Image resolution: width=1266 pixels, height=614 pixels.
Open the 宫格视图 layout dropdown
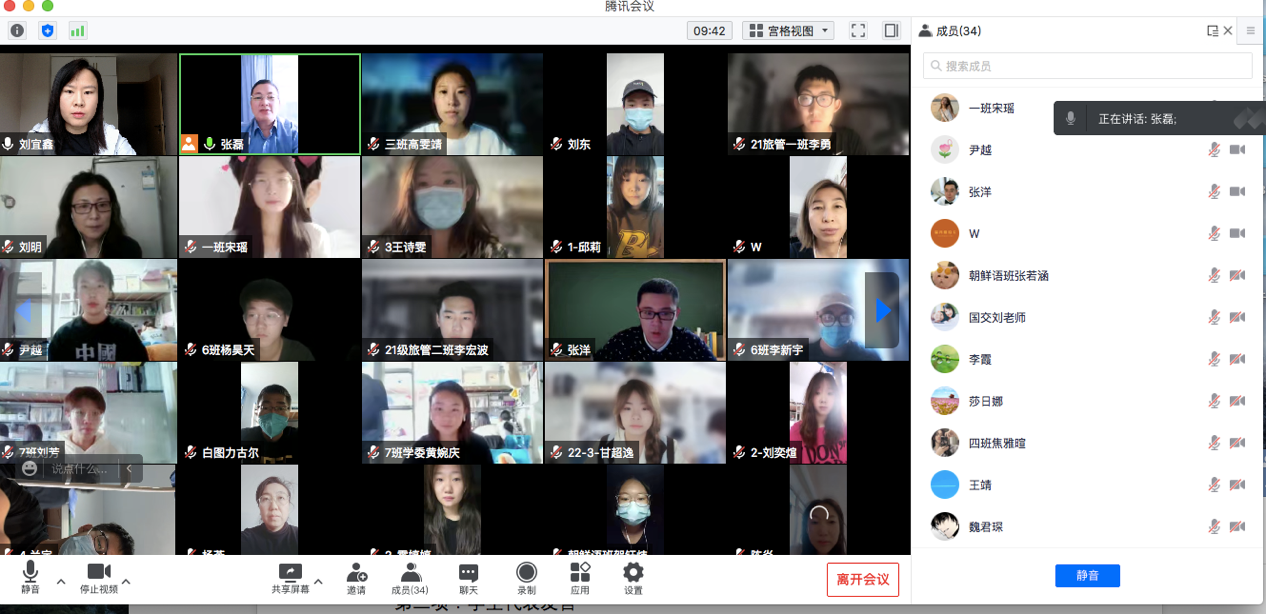[x=789, y=31]
